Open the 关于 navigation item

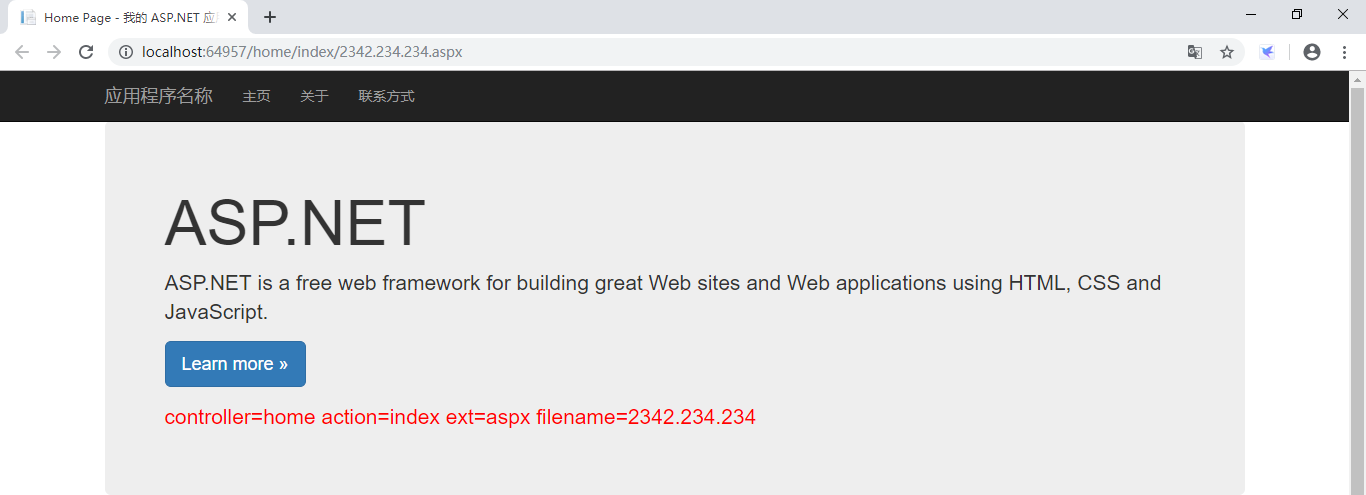(315, 96)
